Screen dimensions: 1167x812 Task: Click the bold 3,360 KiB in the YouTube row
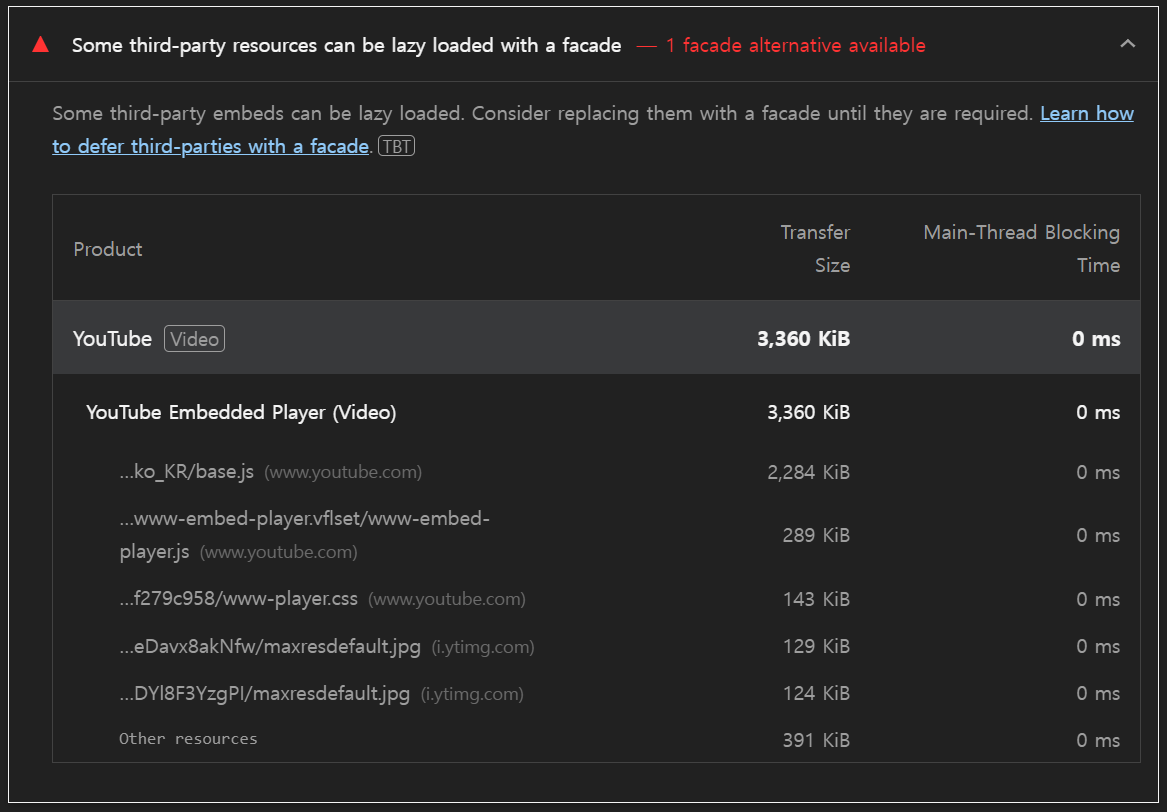point(803,339)
